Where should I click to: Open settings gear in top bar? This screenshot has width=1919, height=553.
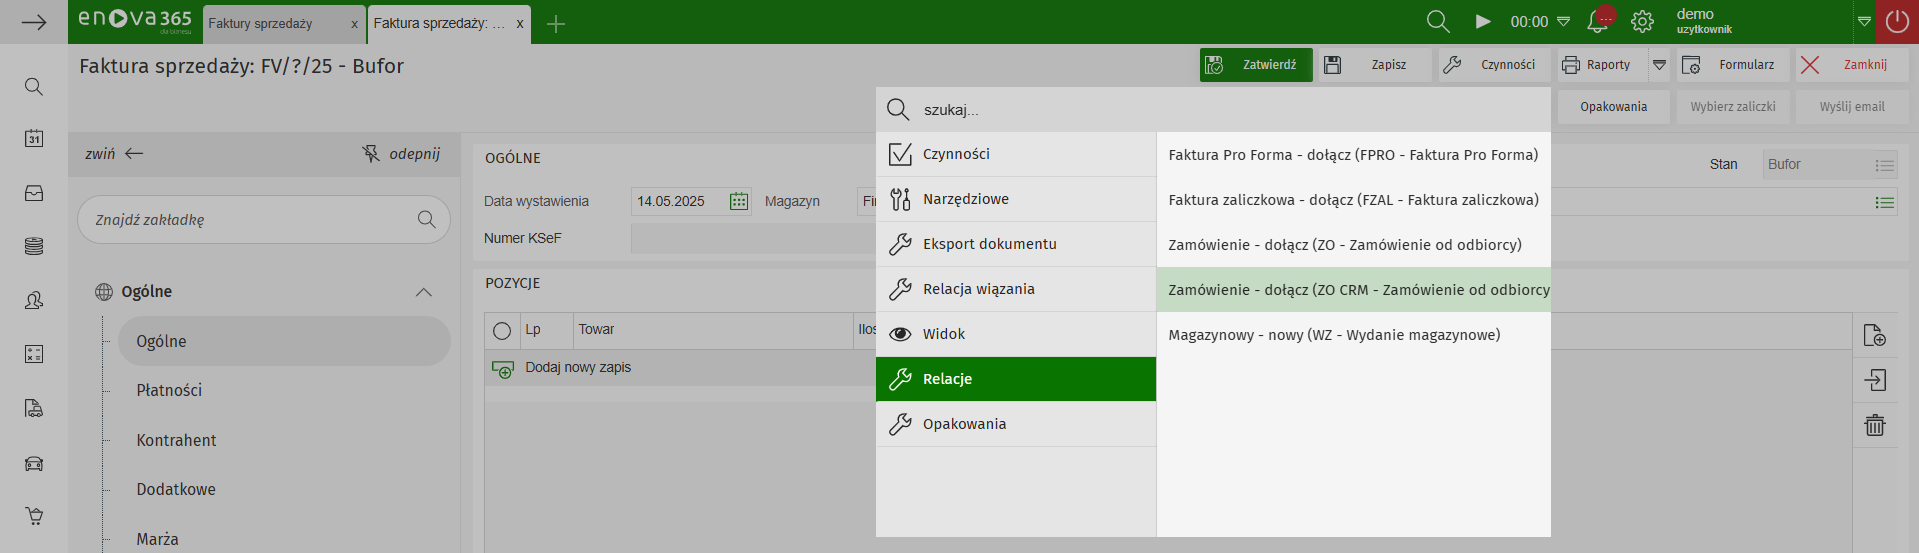pyautogui.click(x=1642, y=22)
